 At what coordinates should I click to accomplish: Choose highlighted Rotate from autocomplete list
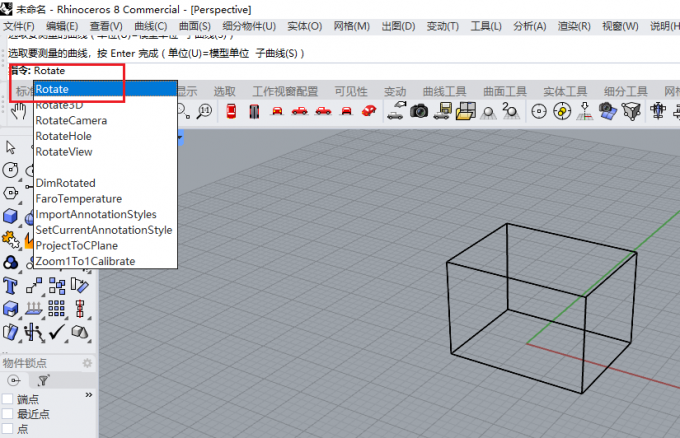click(105, 89)
